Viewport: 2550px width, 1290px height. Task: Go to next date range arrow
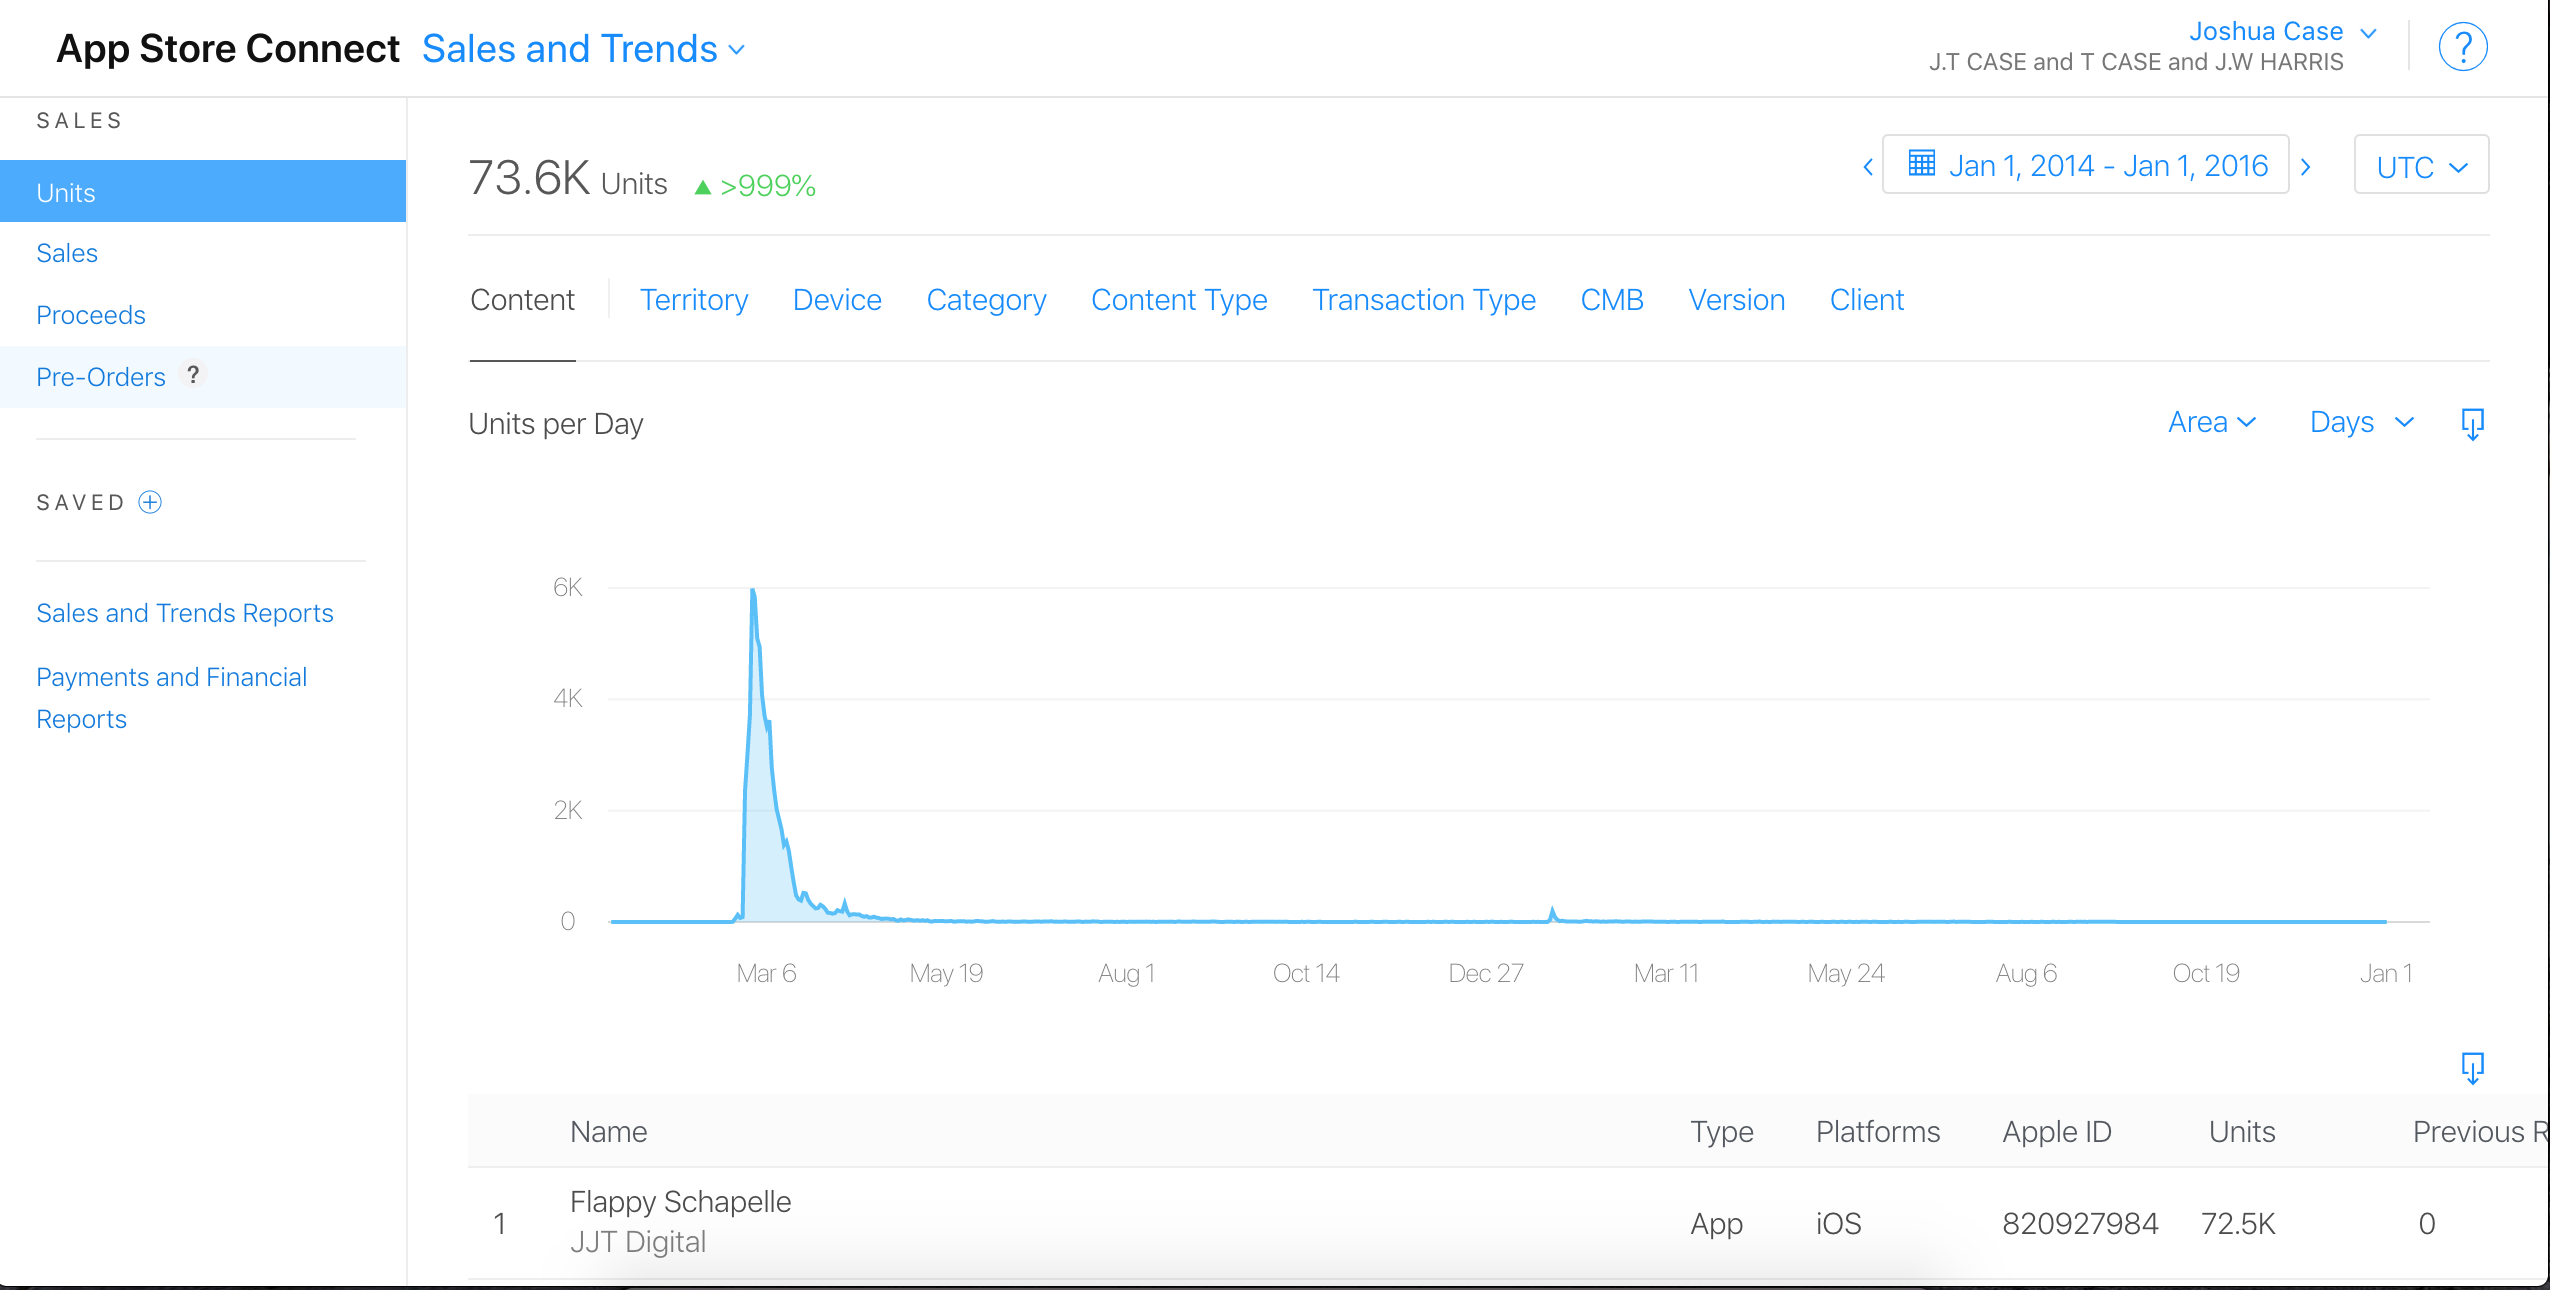pyautogui.click(x=2306, y=166)
